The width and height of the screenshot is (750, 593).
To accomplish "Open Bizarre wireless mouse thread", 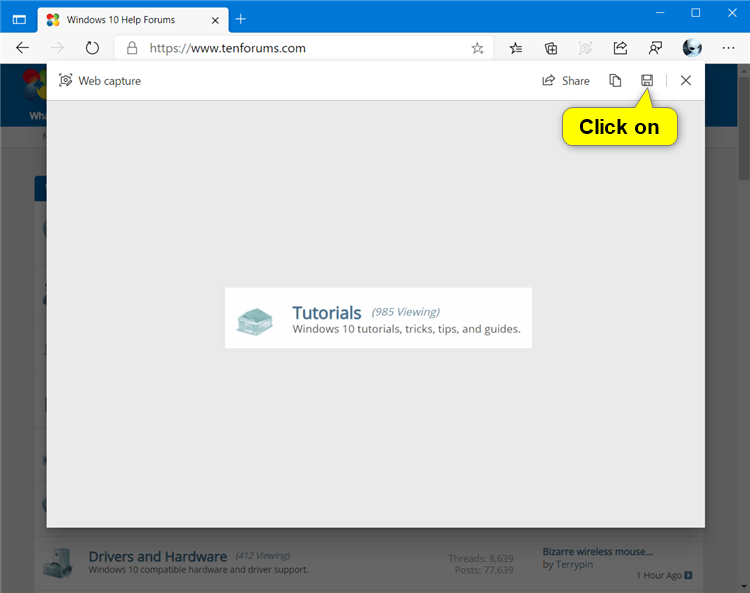I will [x=597, y=552].
